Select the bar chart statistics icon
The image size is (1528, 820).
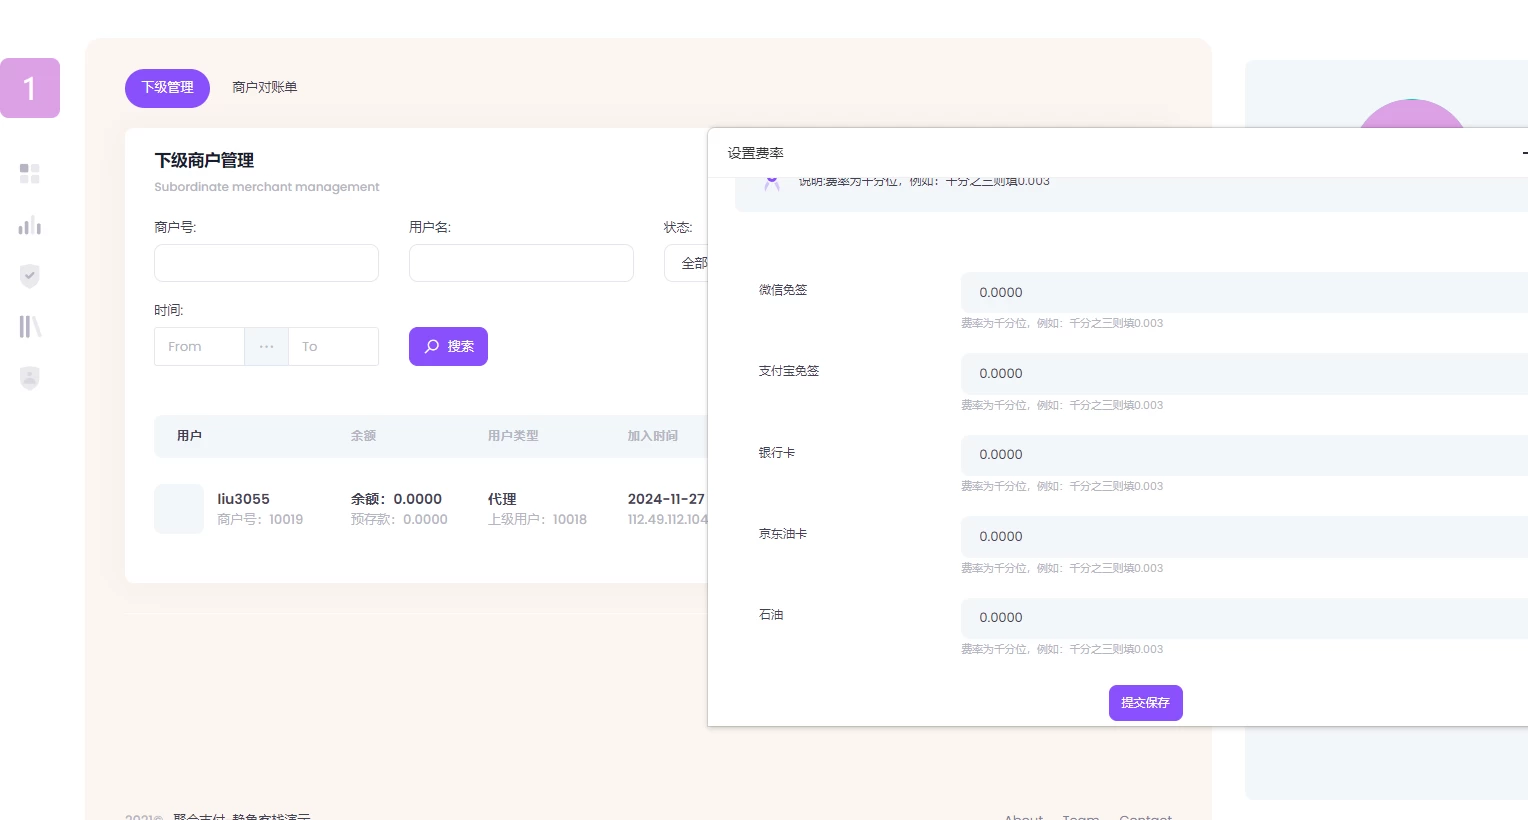[29, 224]
